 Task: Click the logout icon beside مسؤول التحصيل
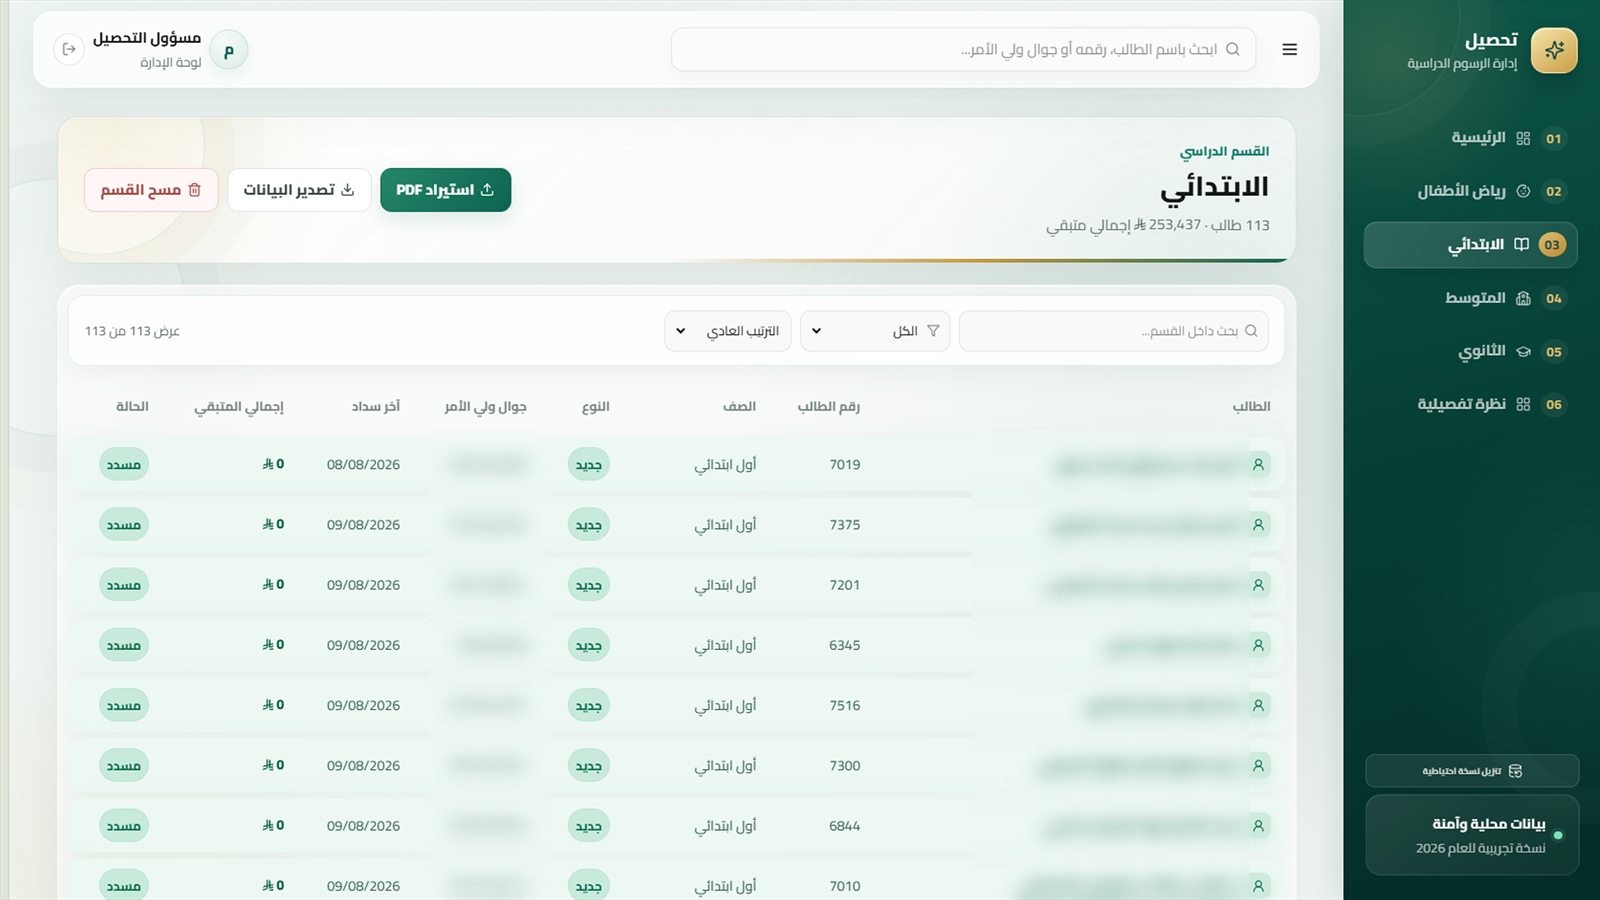pos(69,49)
